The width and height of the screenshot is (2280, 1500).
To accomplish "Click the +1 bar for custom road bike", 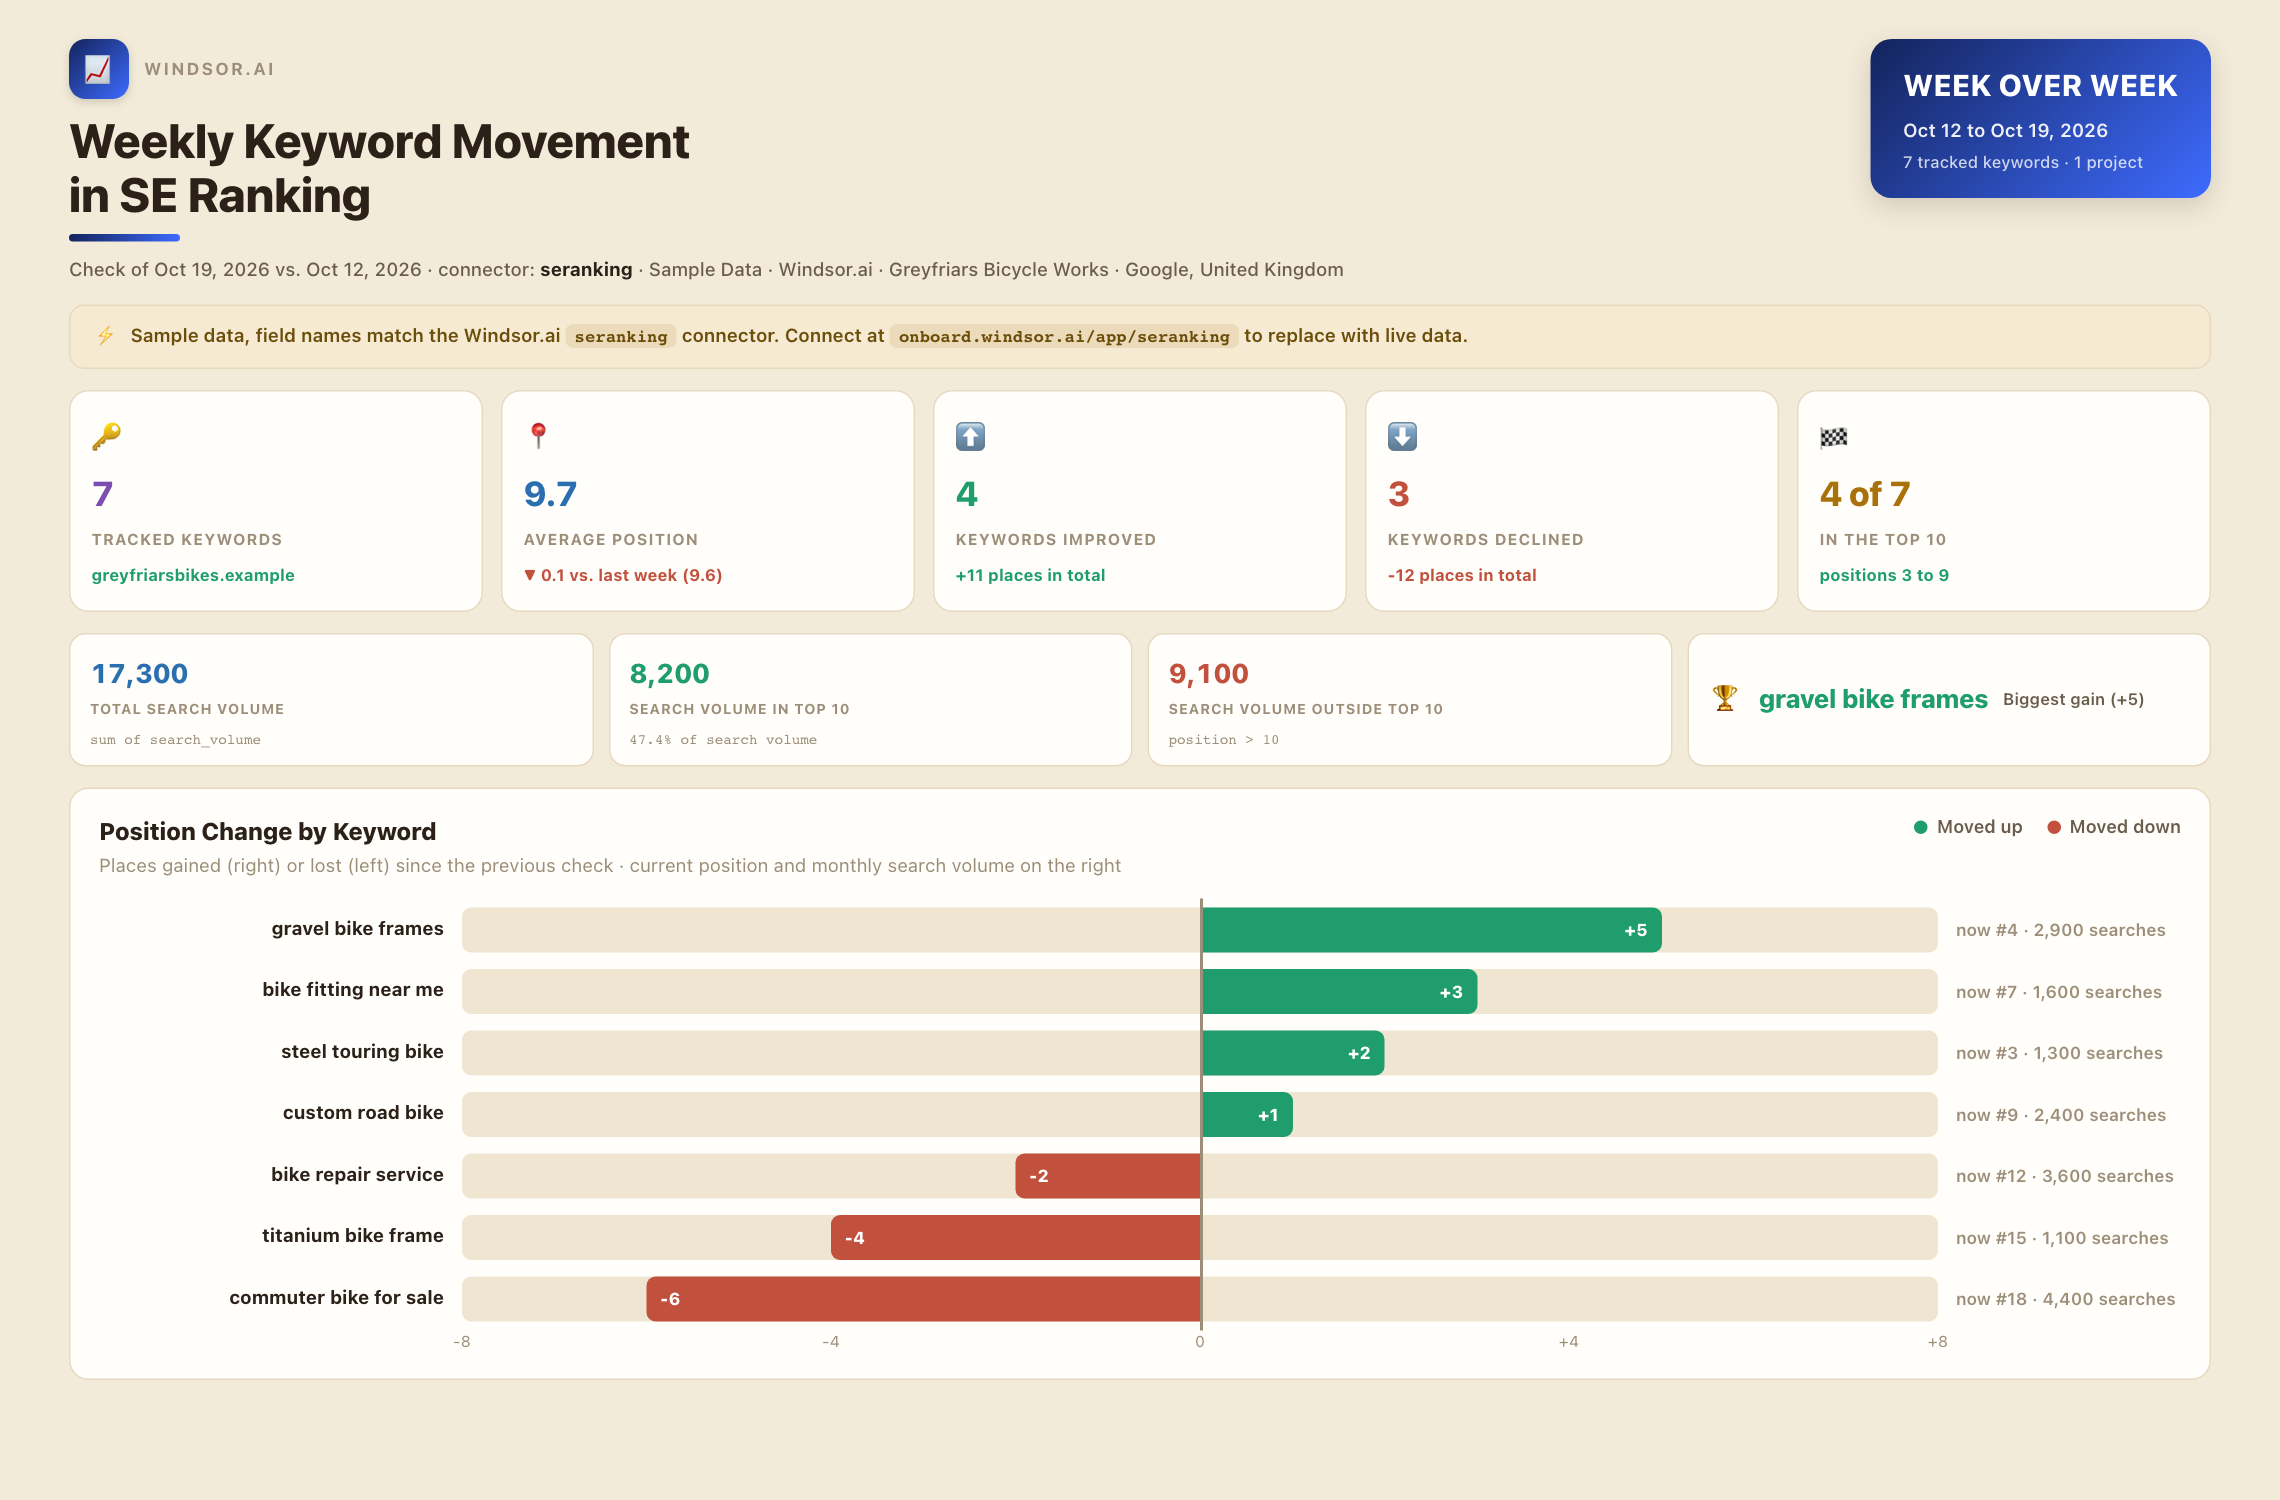I will pos(1247,1115).
